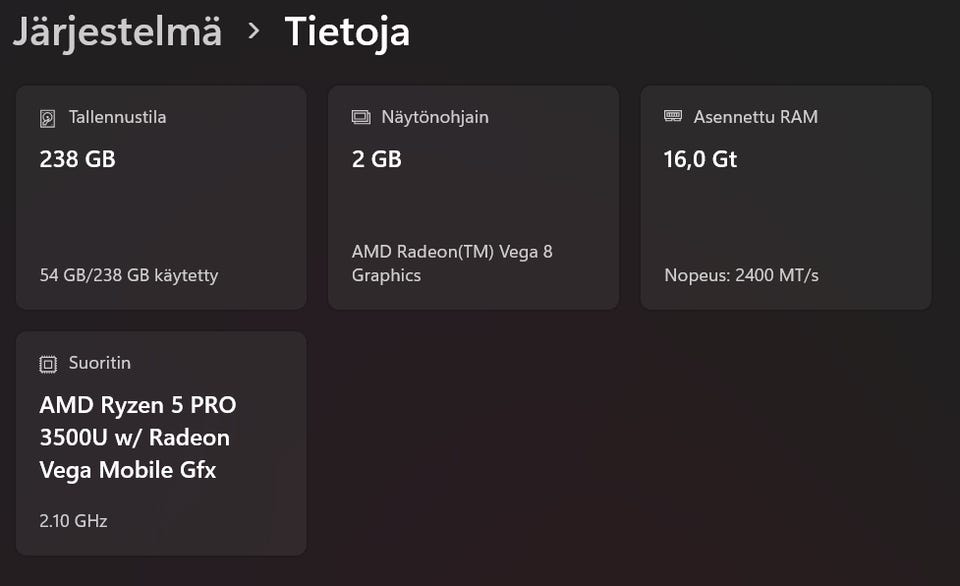The height and width of the screenshot is (586, 960).
Task: Click the Asennettu RAM memory icon
Action: 673,117
